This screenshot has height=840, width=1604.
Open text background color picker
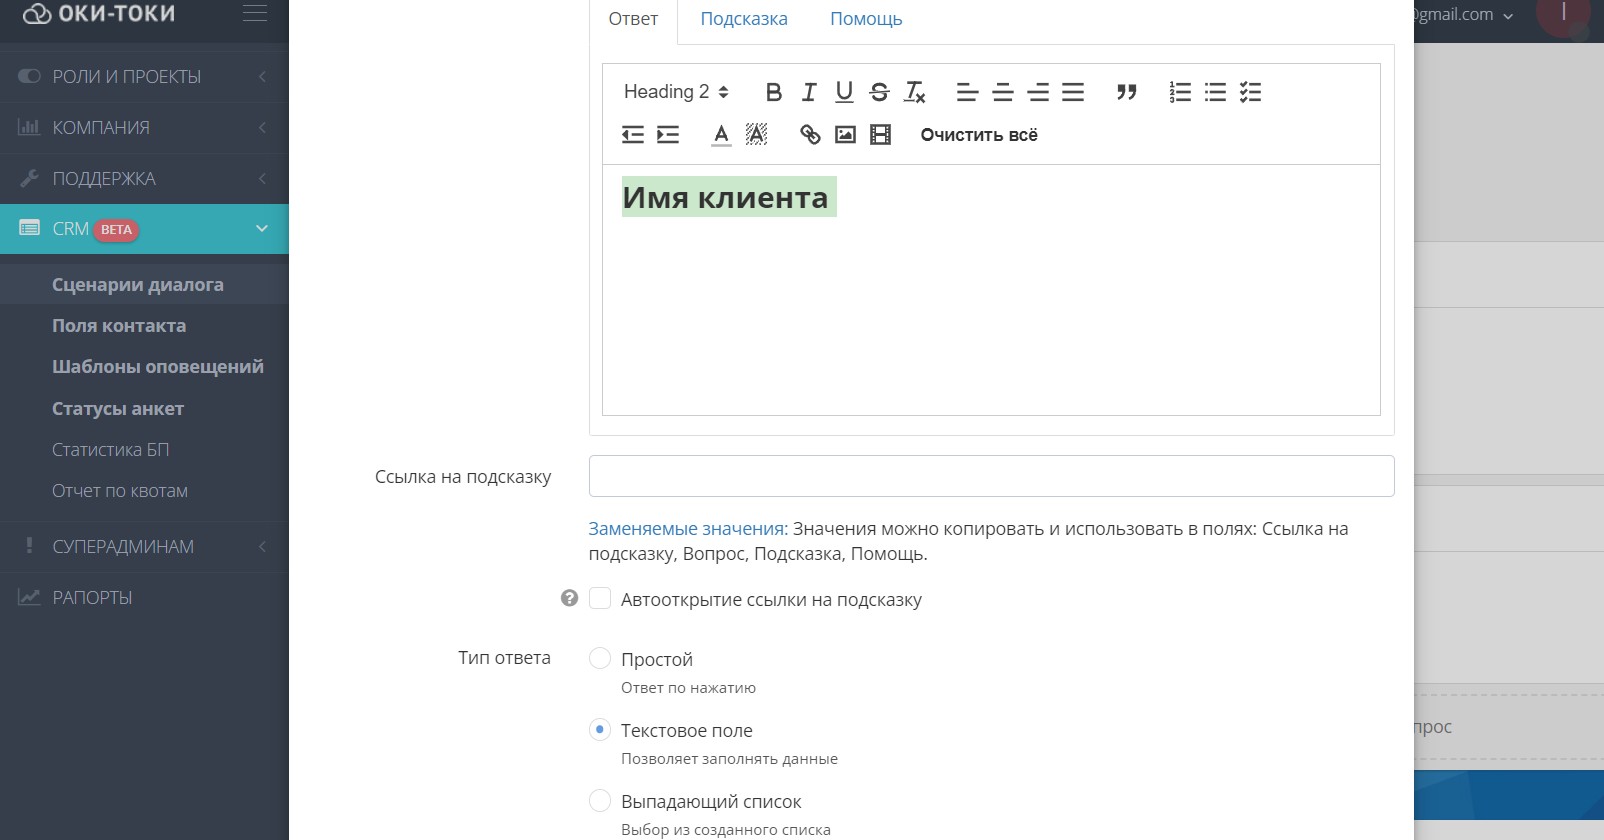756,134
